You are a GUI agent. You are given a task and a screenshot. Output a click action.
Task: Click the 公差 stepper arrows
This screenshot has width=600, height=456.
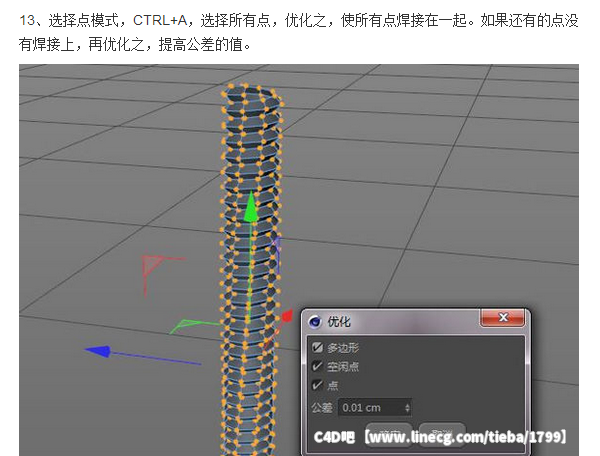(x=406, y=408)
